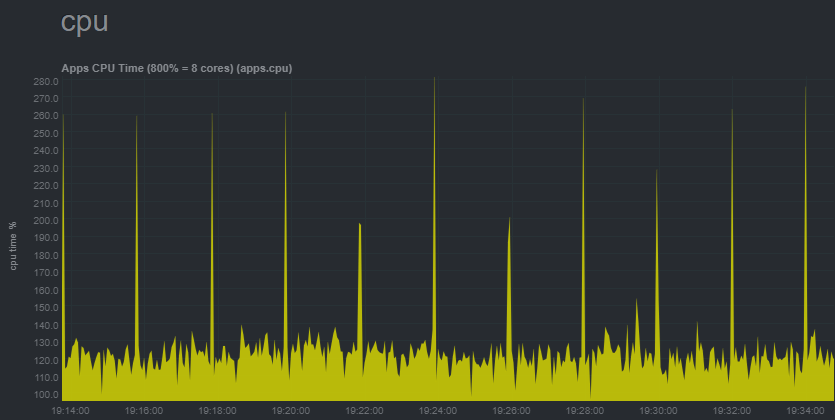
Task: Click the 130.0 y-axis label
Action: pyautogui.click(x=45, y=342)
